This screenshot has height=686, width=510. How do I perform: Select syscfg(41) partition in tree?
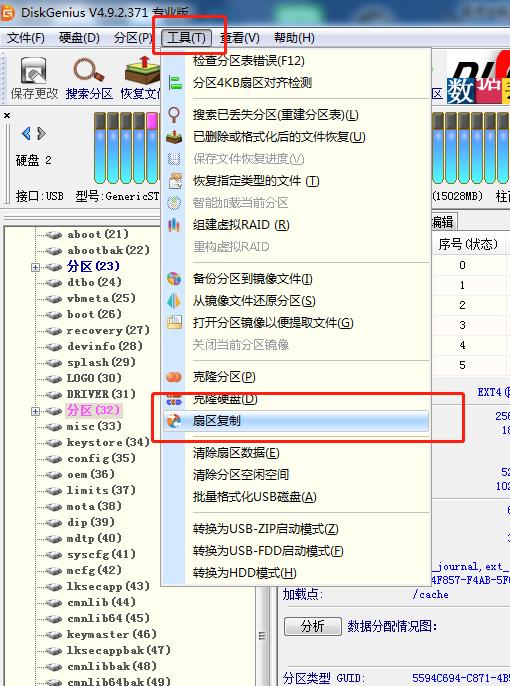[x=101, y=554]
